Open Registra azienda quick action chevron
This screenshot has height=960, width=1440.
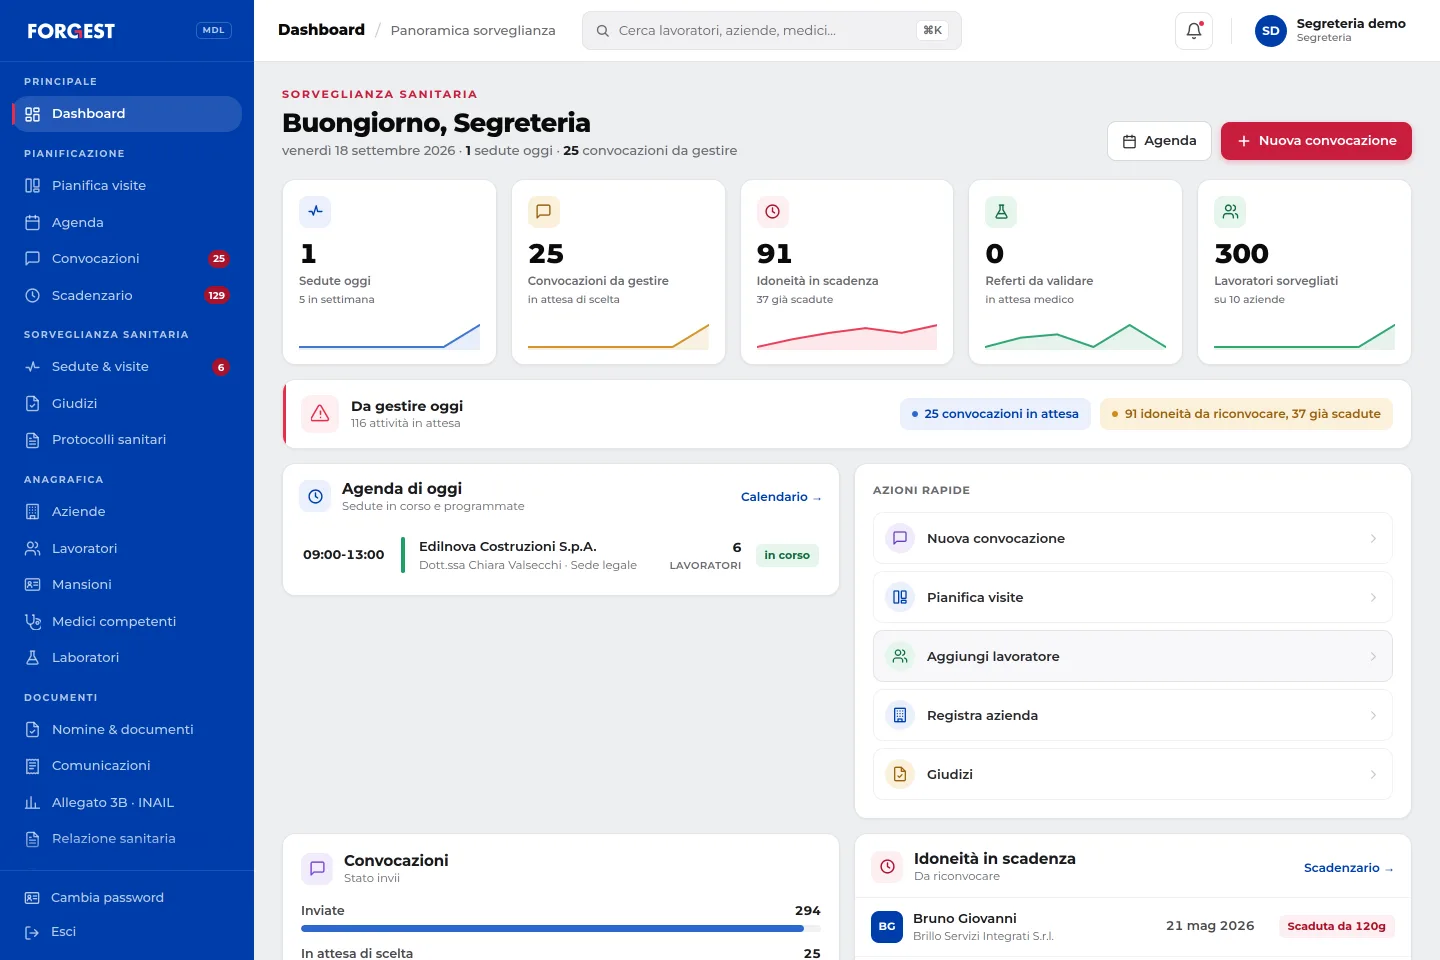pyautogui.click(x=1373, y=715)
